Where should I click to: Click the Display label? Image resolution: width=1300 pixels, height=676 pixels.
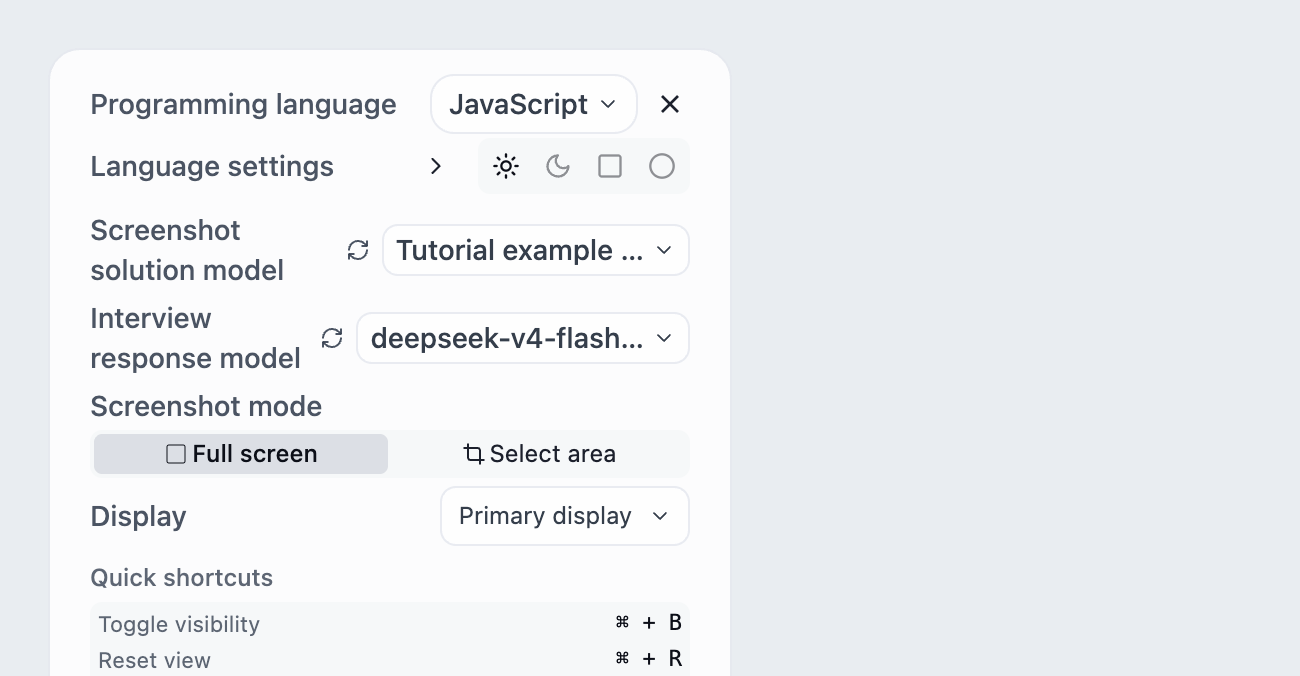[x=138, y=516]
